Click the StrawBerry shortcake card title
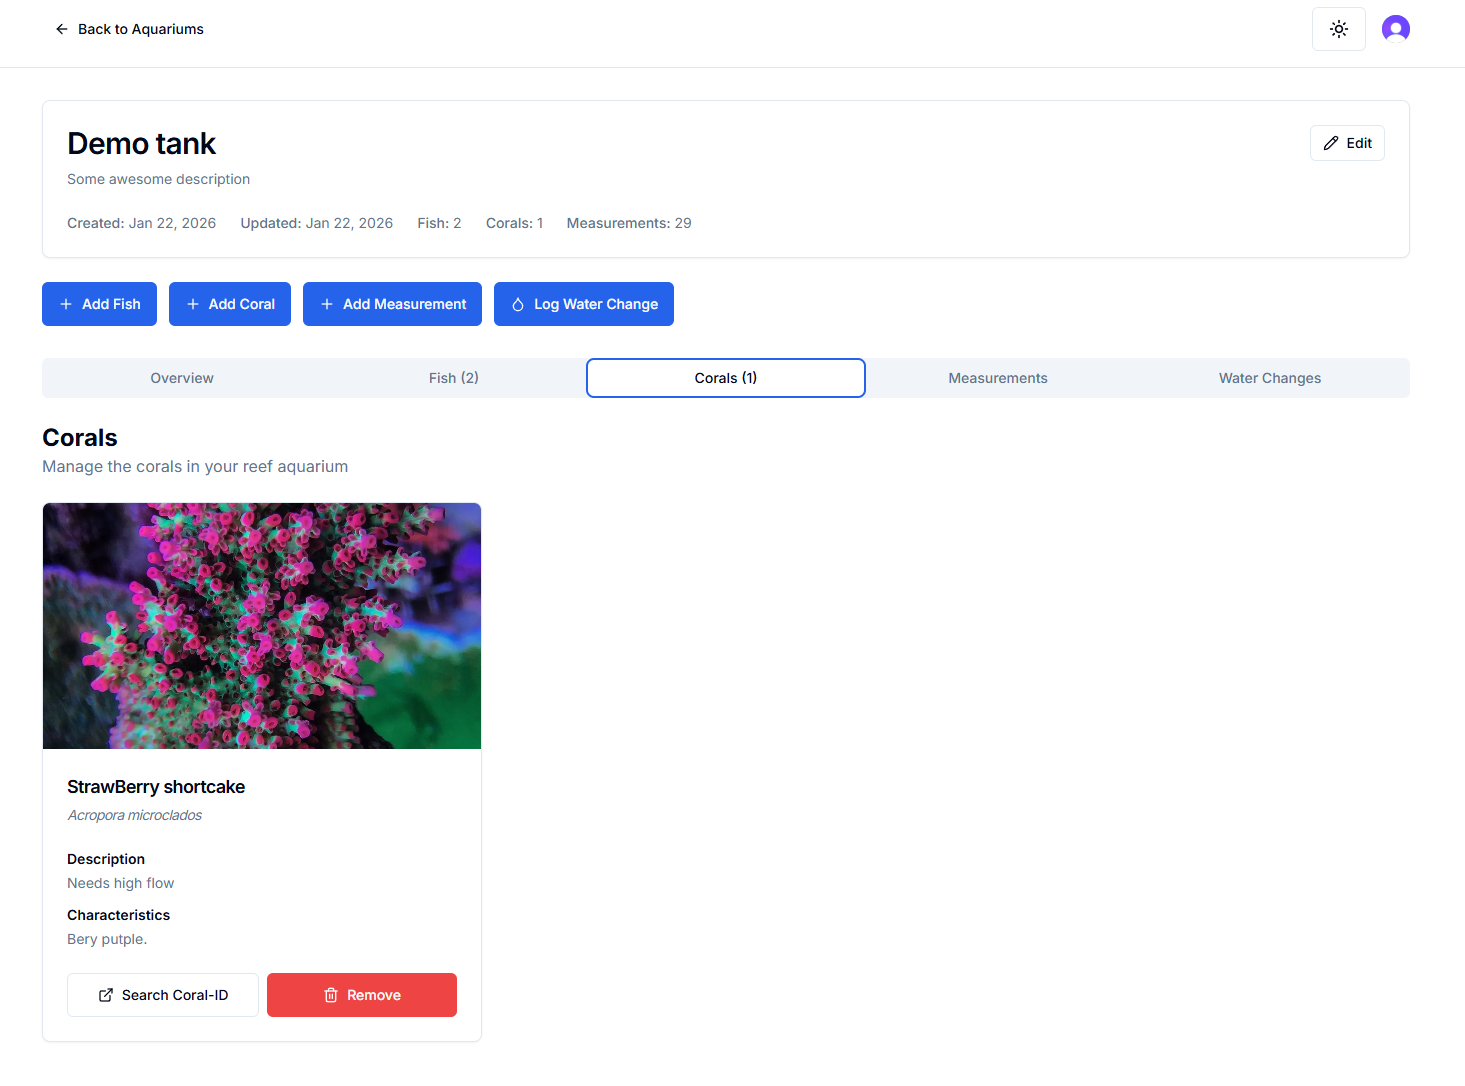 pyautogui.click(x=156, y=787)
